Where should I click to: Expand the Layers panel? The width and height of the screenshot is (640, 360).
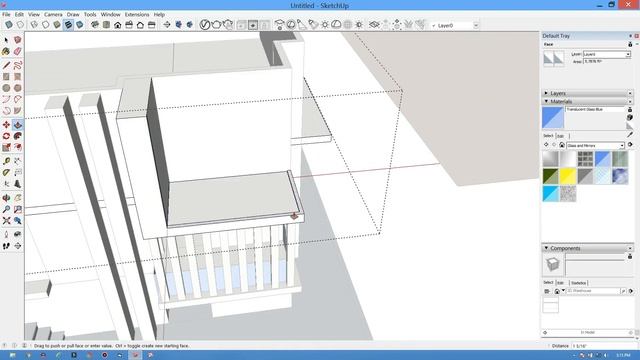546,93
